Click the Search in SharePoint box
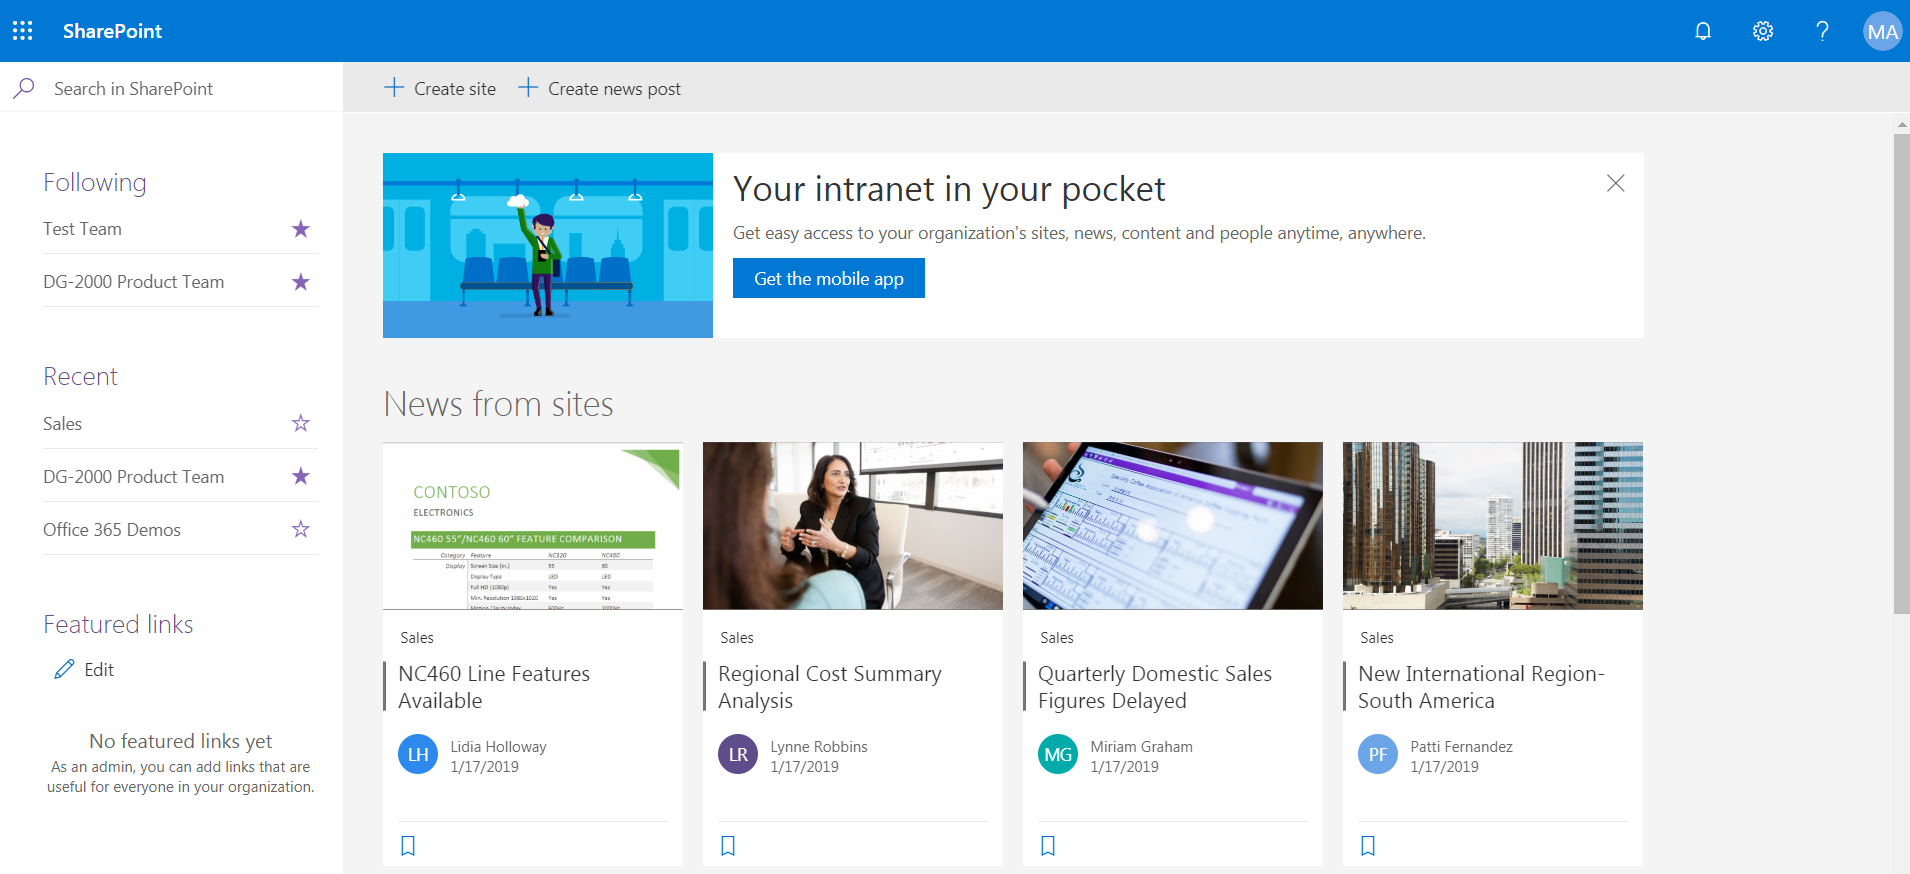The image size is (1910, 874). (180, 89)
